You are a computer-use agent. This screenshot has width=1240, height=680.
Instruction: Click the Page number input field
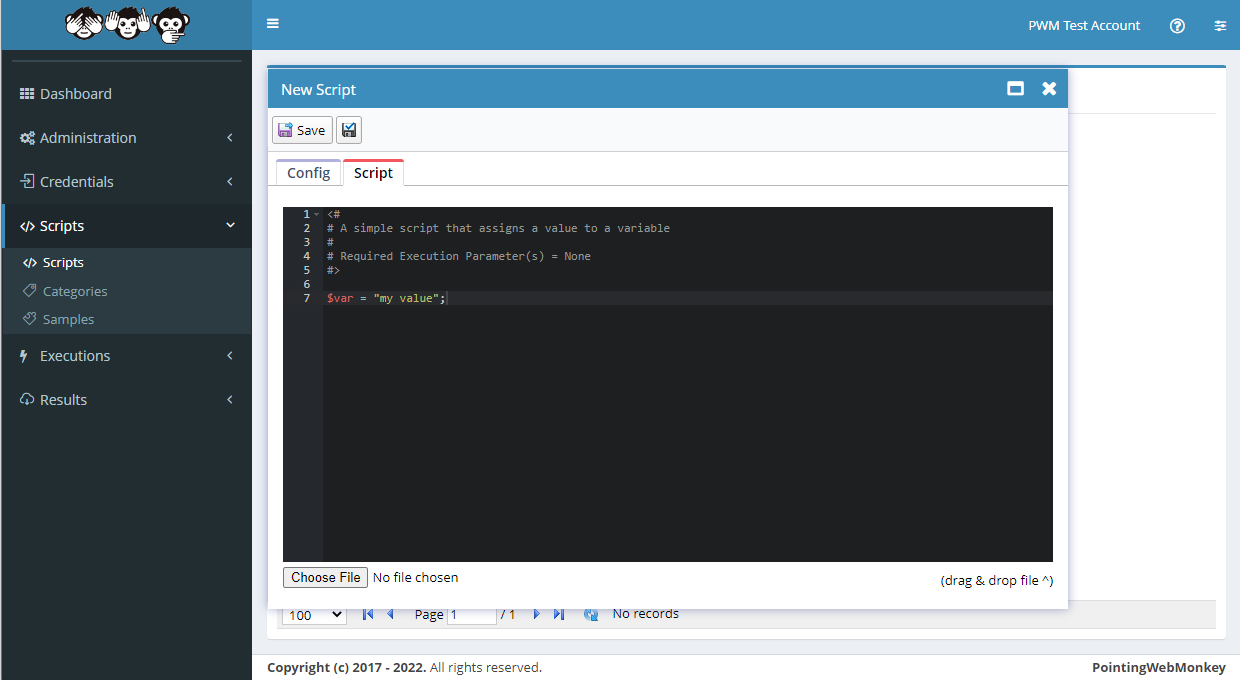coord(471,615)
